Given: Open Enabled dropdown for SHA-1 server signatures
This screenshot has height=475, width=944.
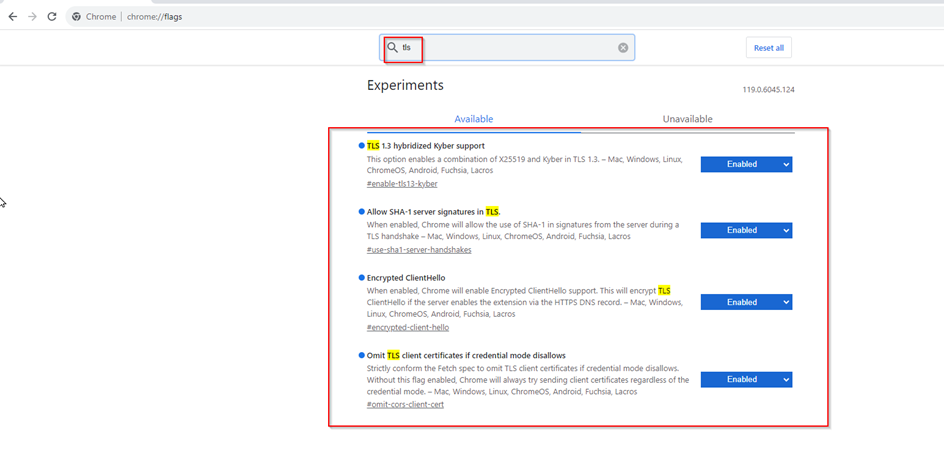Looking at the screenshot, I should pos(747,230).
